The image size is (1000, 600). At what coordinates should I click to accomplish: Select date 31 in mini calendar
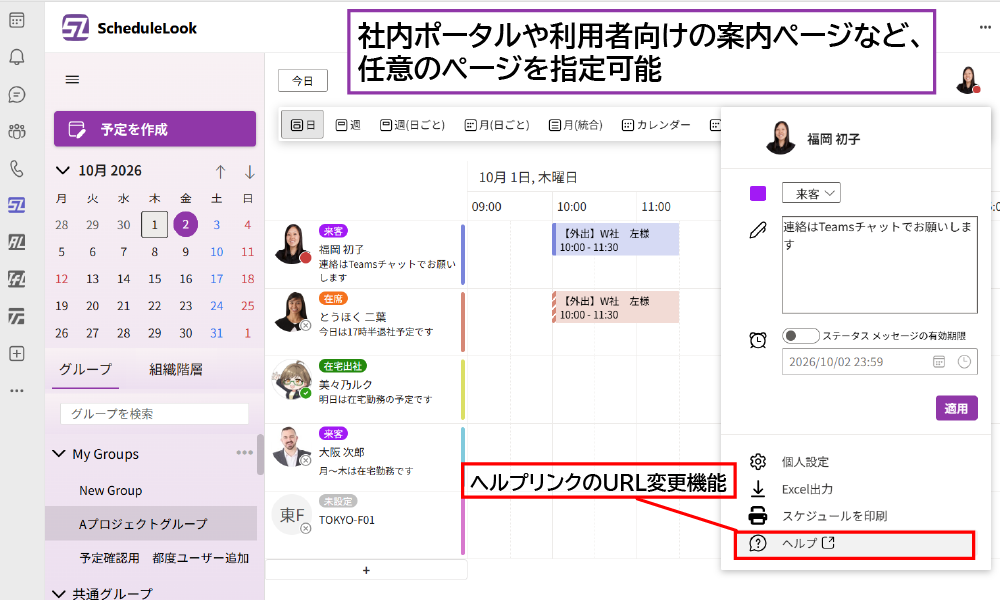217,333
